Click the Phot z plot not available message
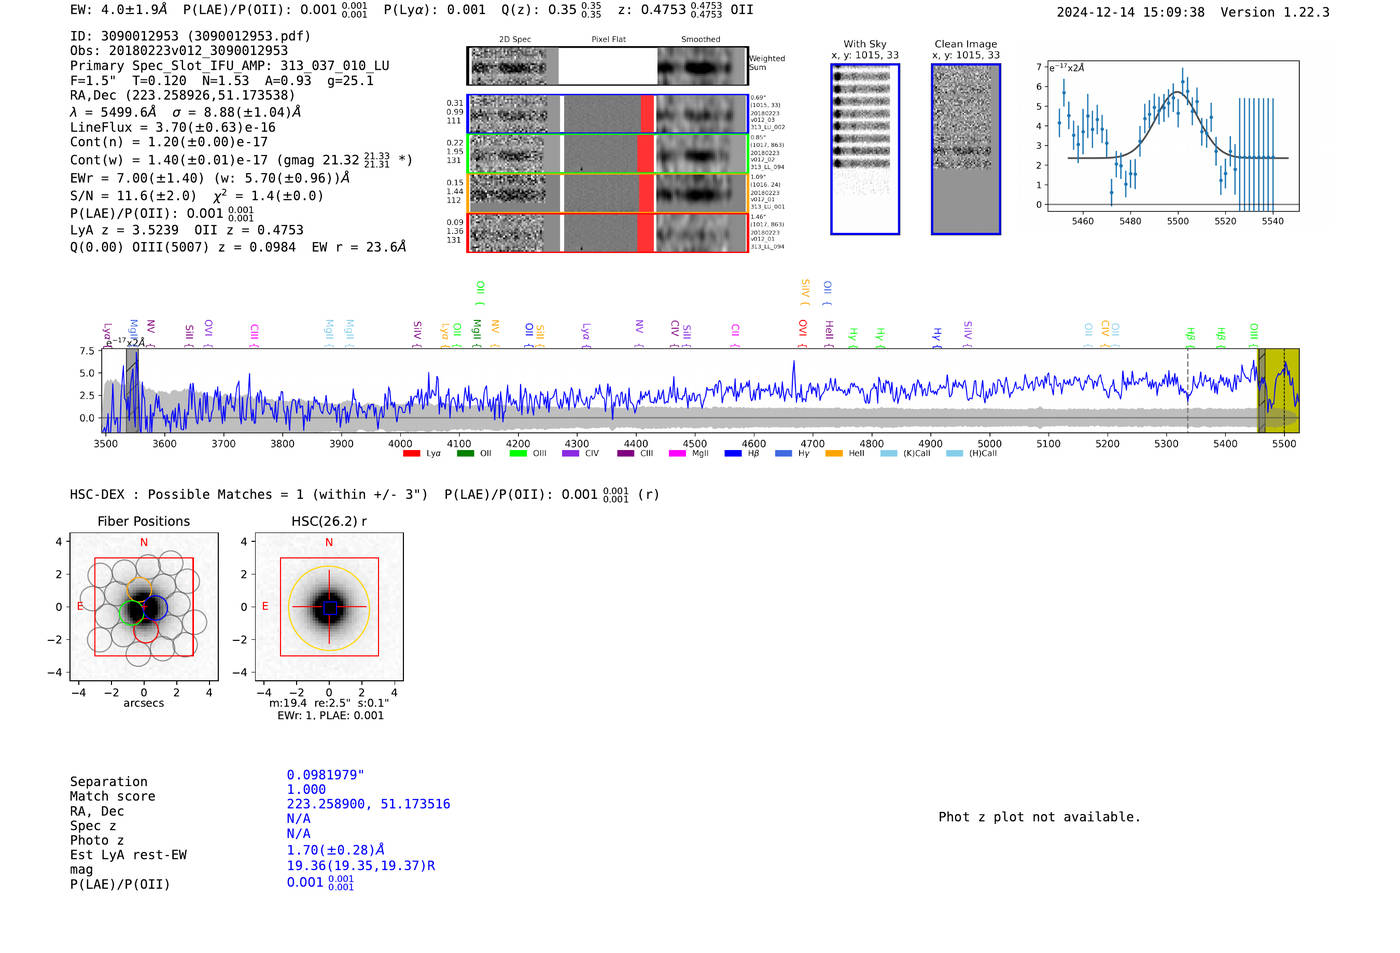Image resolution: width=1400 pixels, height=953 pixels. pyautogui.click(x=1040, y=817)
